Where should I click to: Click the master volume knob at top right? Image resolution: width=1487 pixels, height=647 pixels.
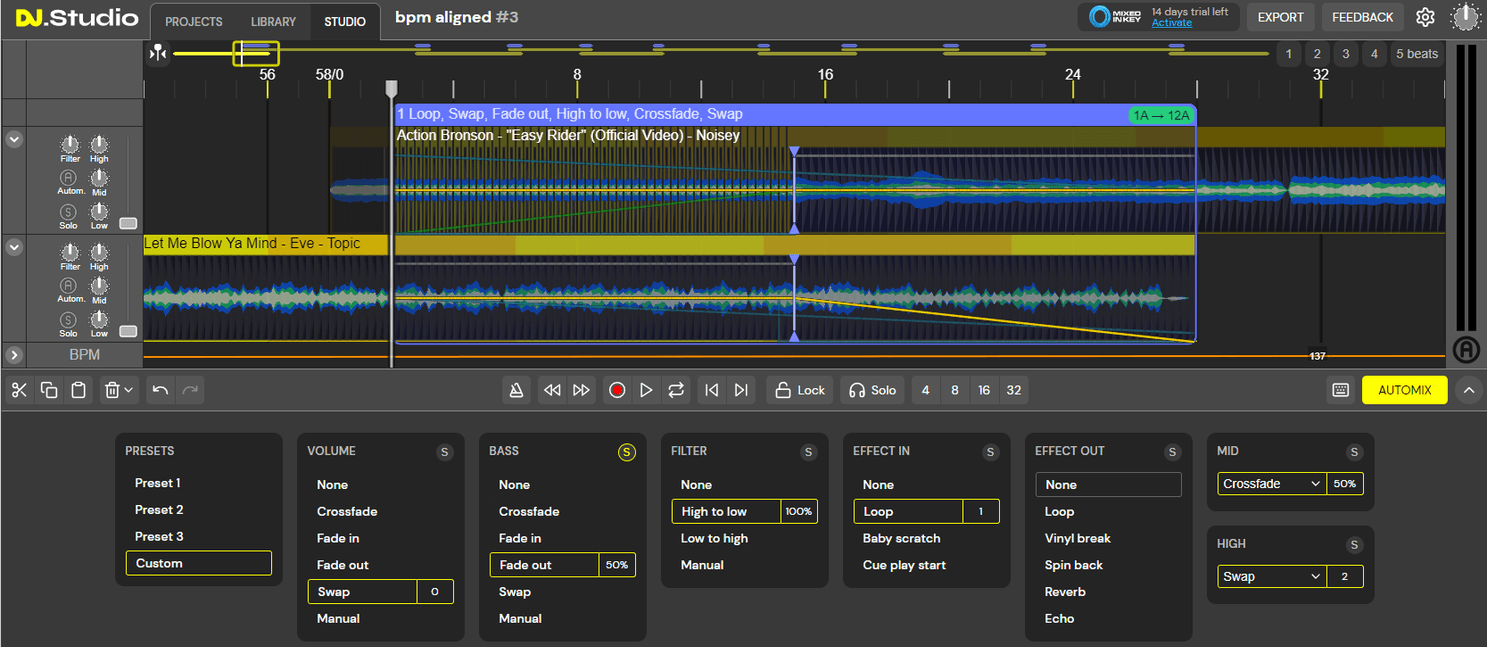pos(1464,17)
